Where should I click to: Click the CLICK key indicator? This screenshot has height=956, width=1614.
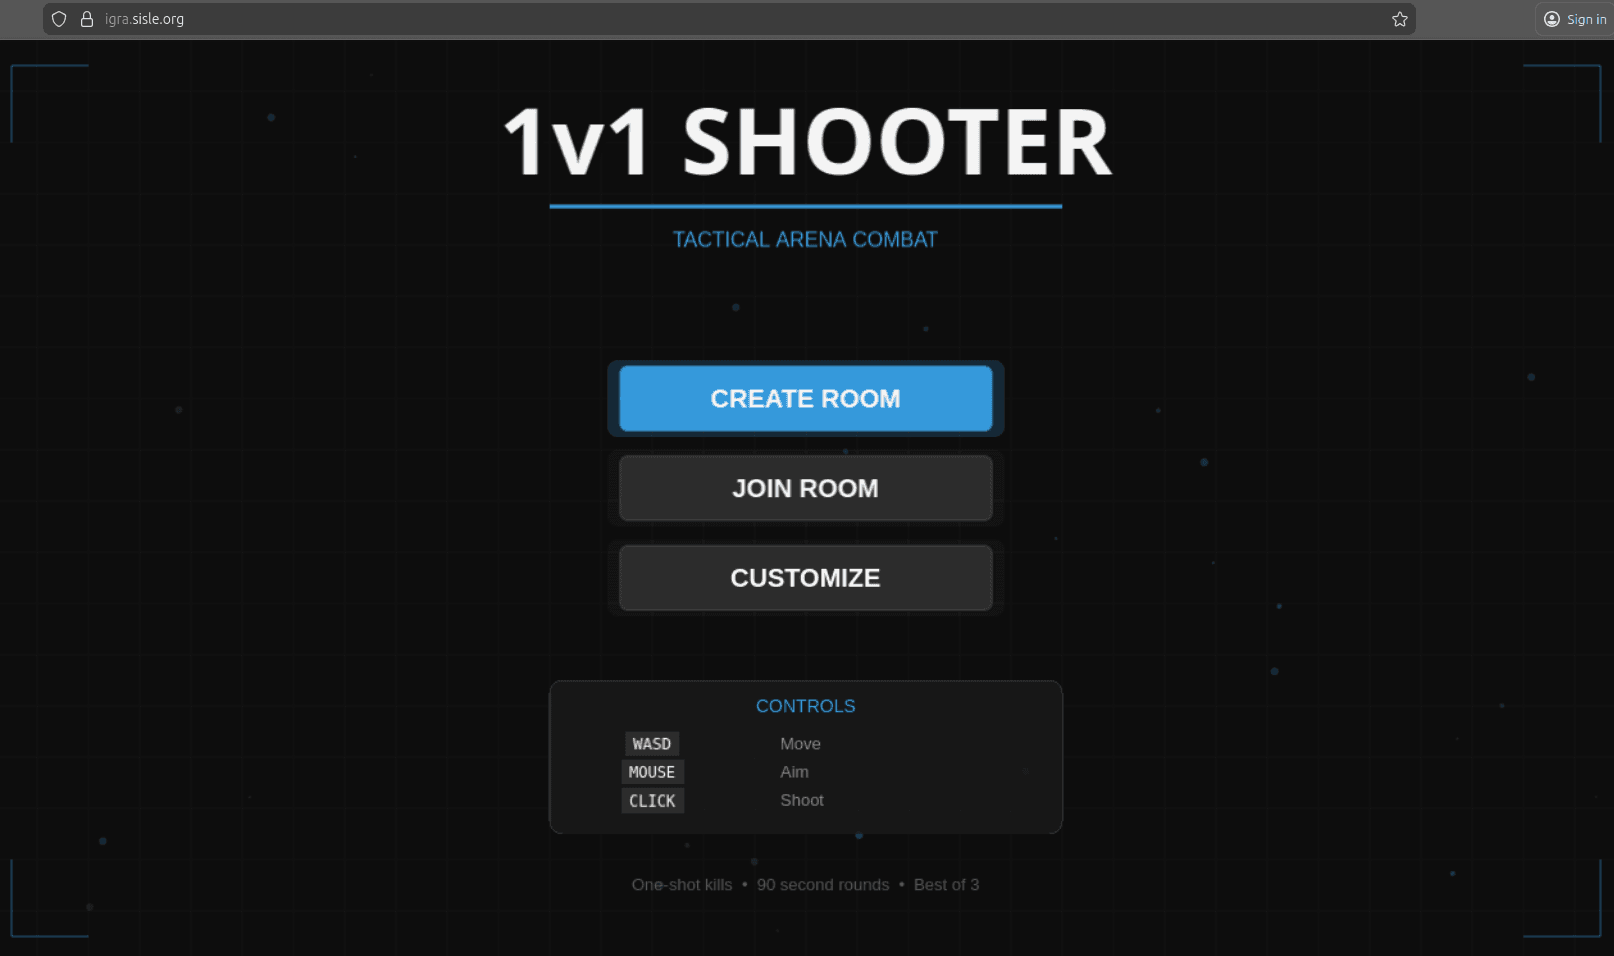[652, 800]
